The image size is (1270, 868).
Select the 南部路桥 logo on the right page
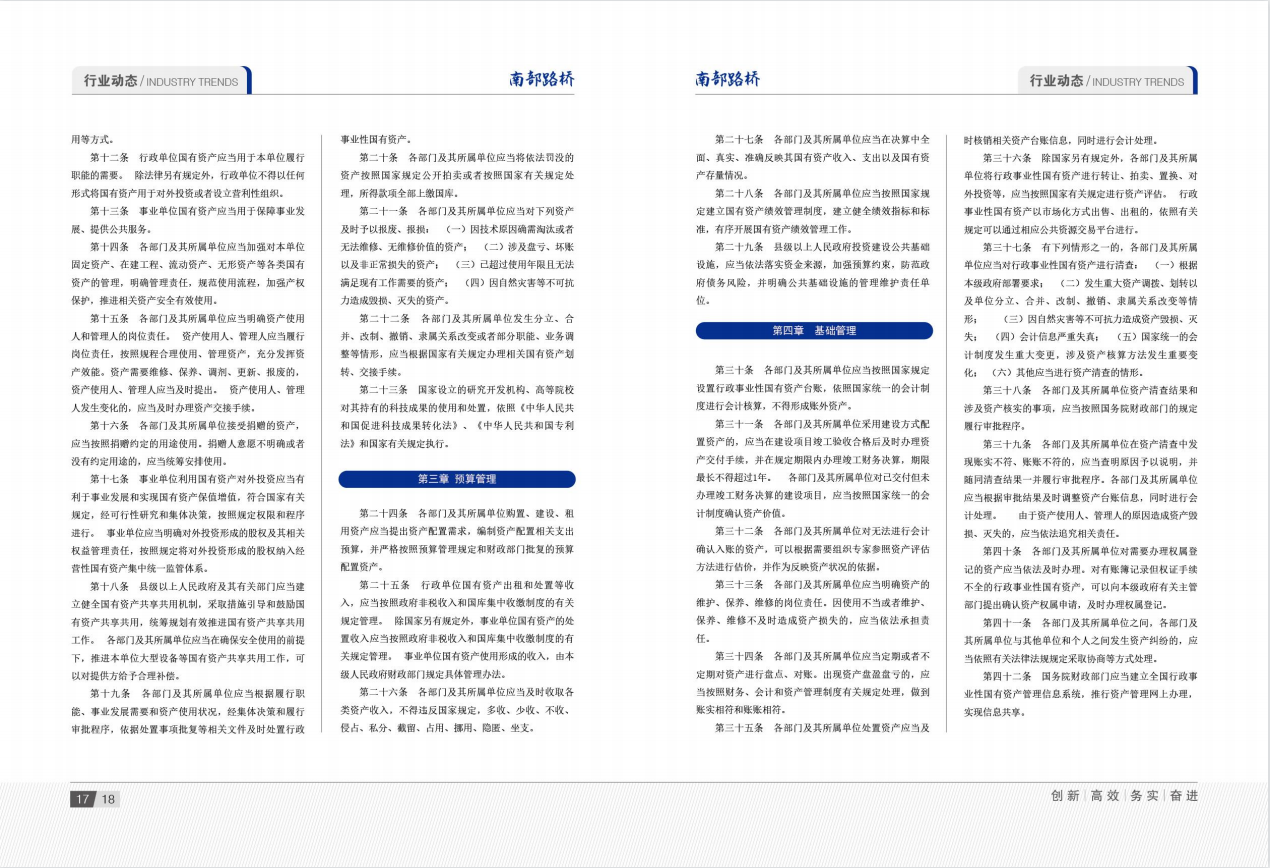point(728,79)
